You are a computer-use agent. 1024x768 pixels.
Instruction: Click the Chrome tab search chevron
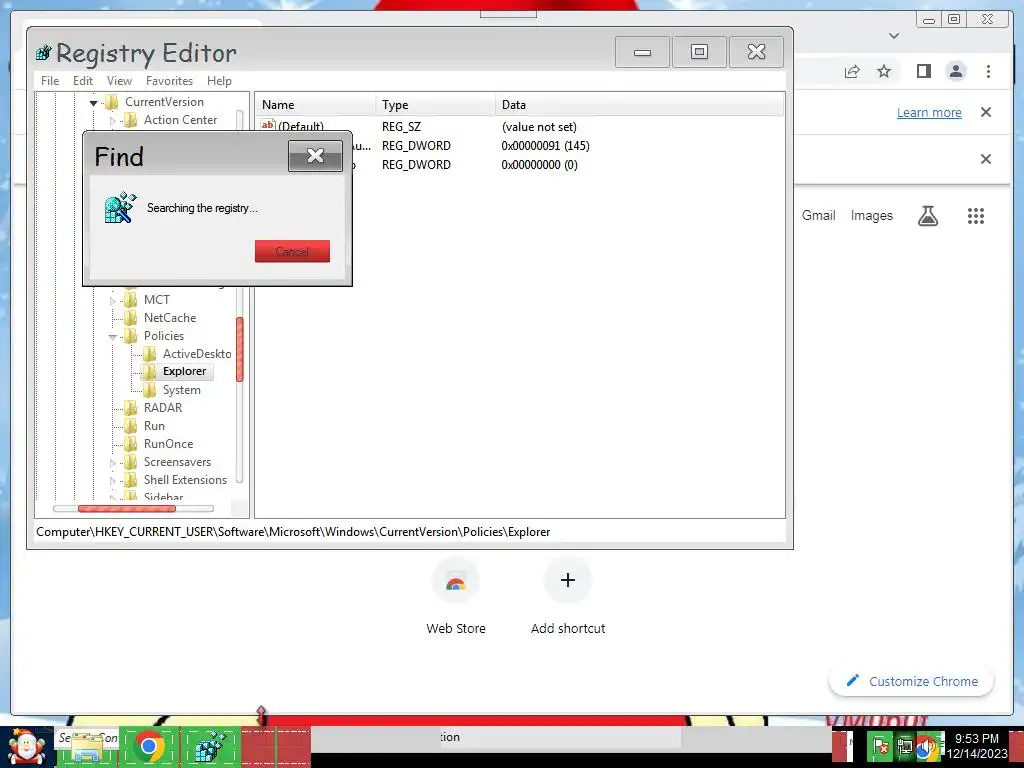coord(894,36)
